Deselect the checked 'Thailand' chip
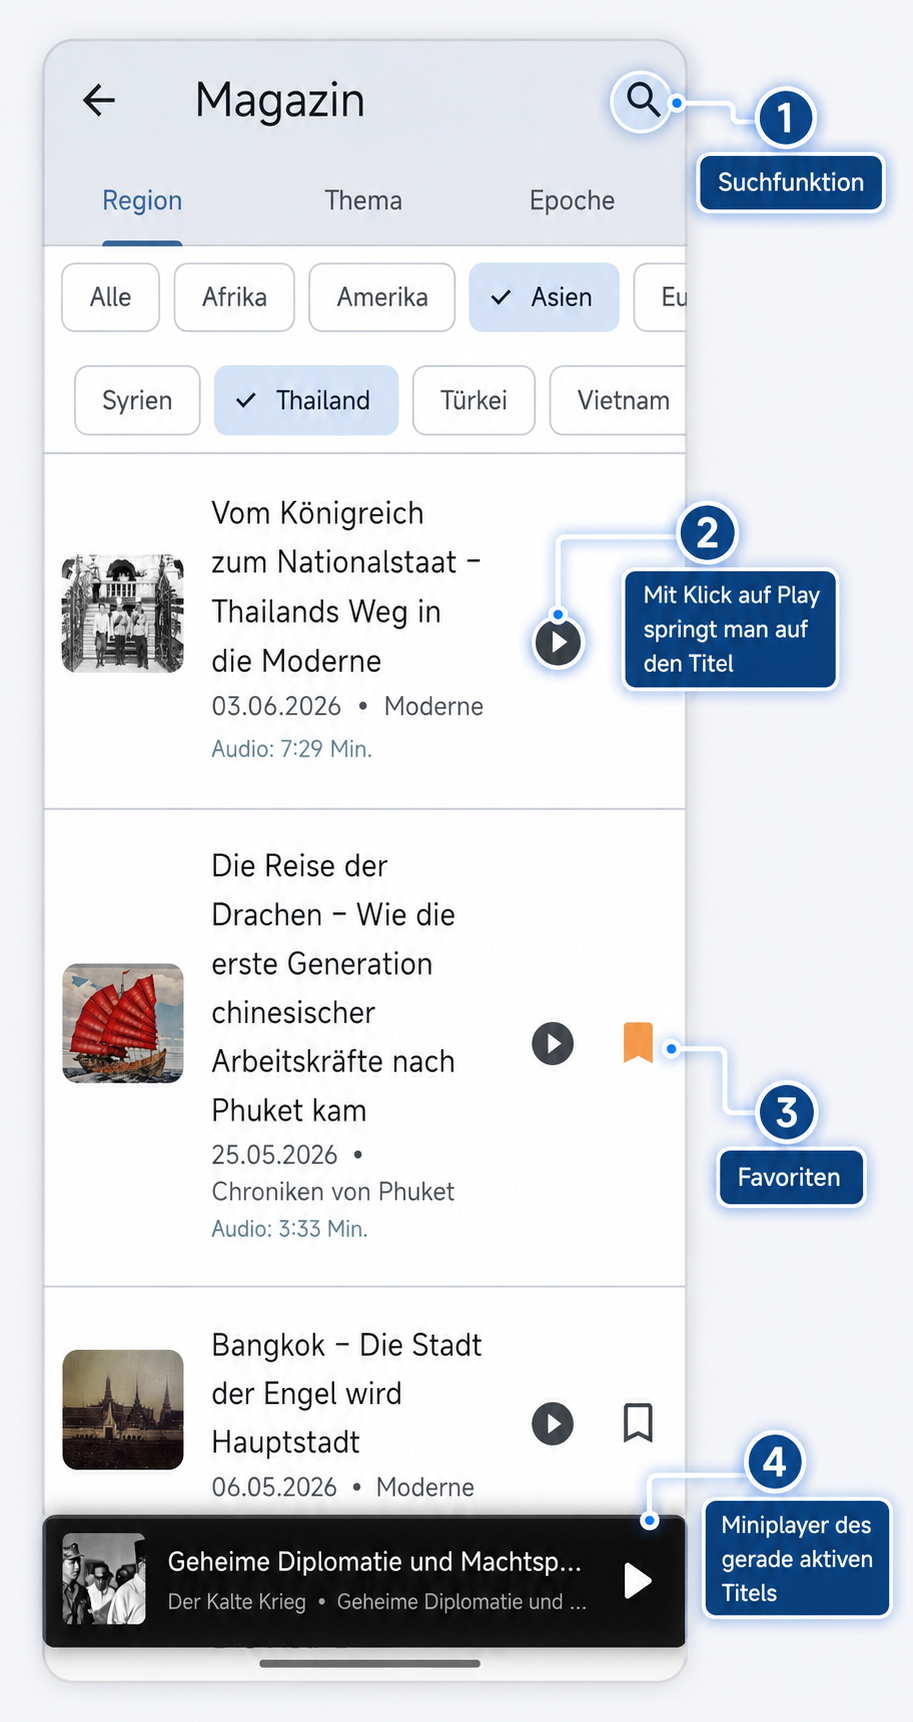 [306, 400]
